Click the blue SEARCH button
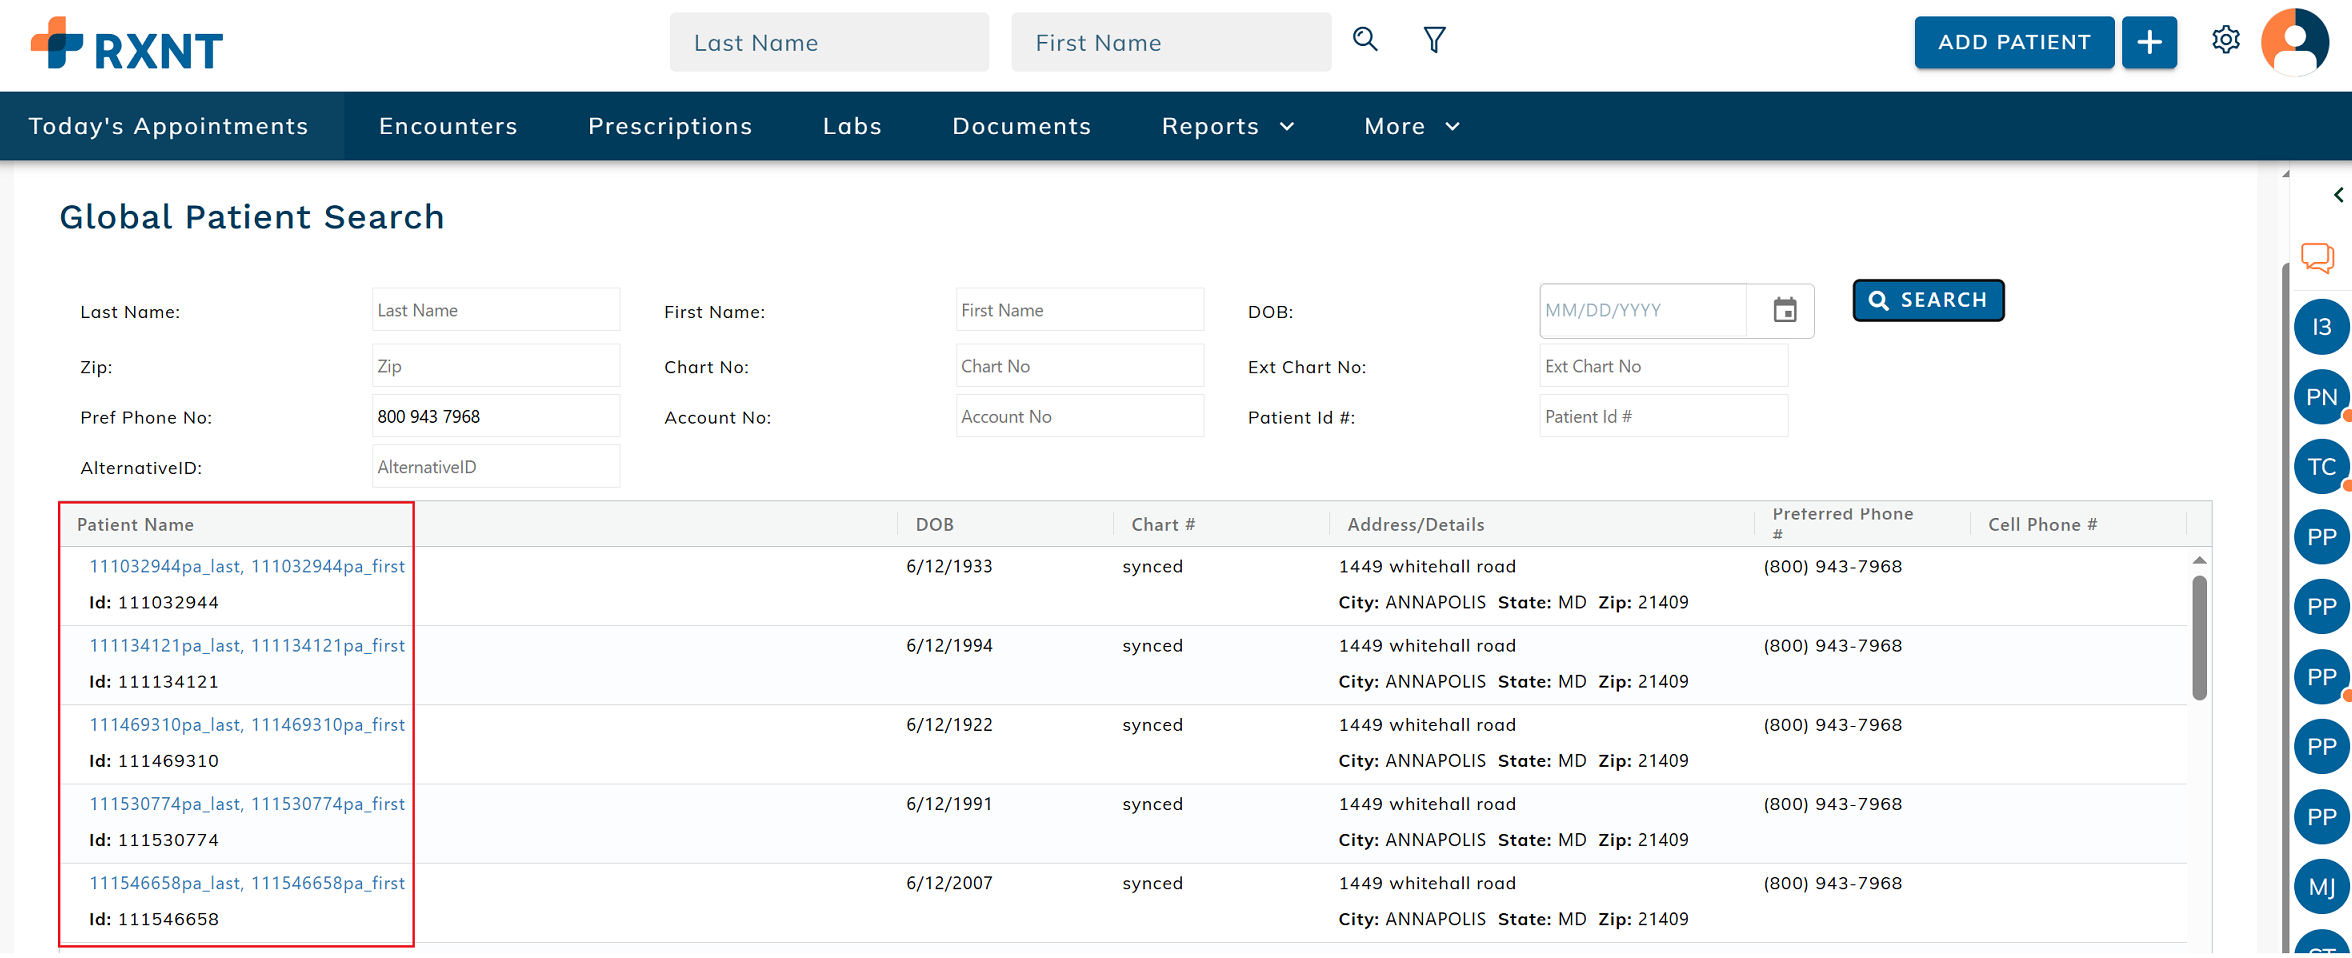The width and height of the screenshot is (2352, 958). click(x=1927, y=300)
